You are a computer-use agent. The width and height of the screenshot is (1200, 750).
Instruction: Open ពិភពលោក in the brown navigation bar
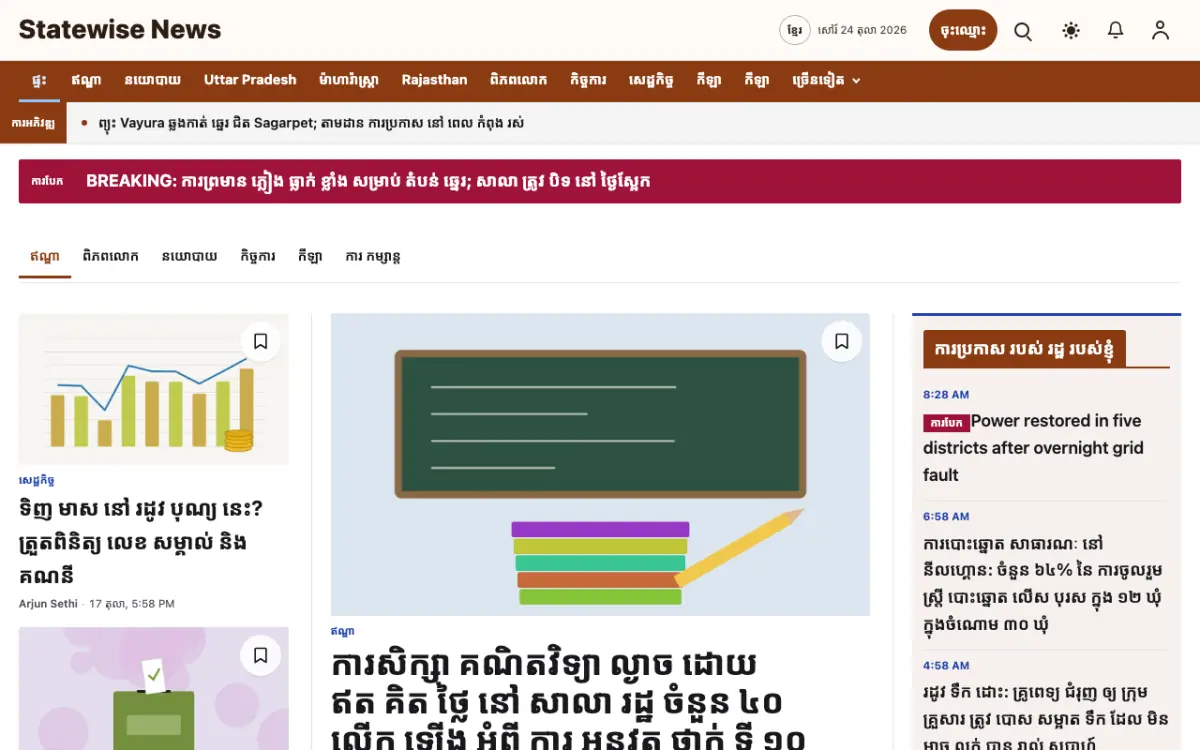518,80
